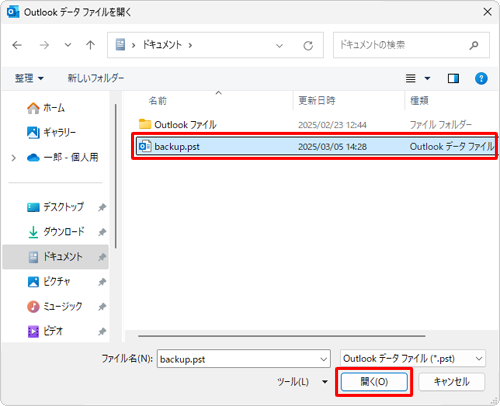
Task: Click the Outlook icon of backup.pst
Action: point(145,146)
